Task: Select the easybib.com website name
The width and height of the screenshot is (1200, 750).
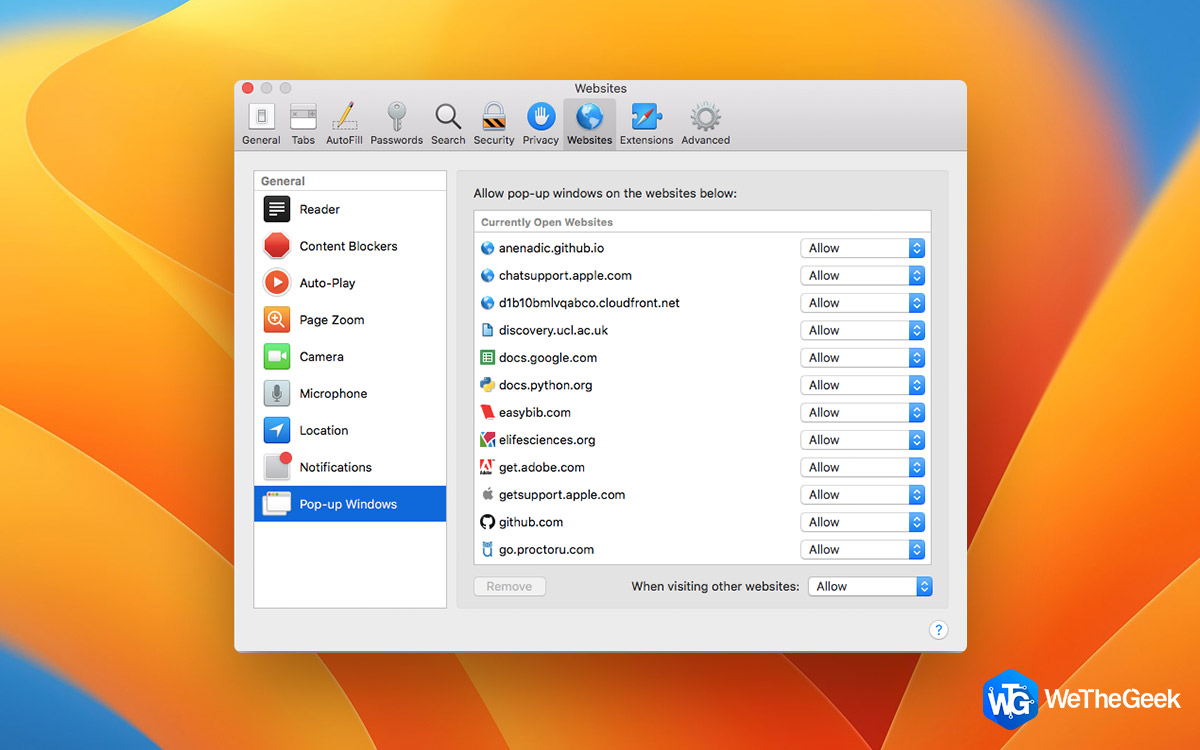Action: pos(535,412)
